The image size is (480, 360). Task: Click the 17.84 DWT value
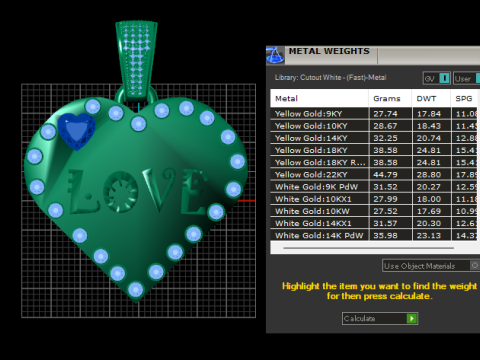pos(429,114)
